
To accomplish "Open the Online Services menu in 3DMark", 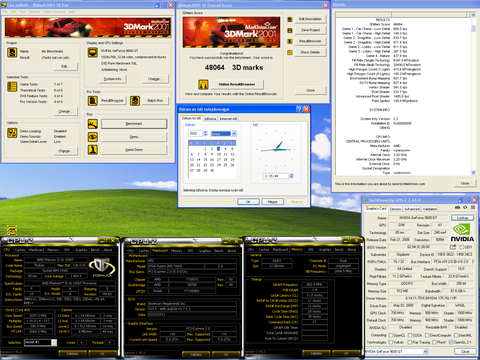I will (x=54, y=12).
